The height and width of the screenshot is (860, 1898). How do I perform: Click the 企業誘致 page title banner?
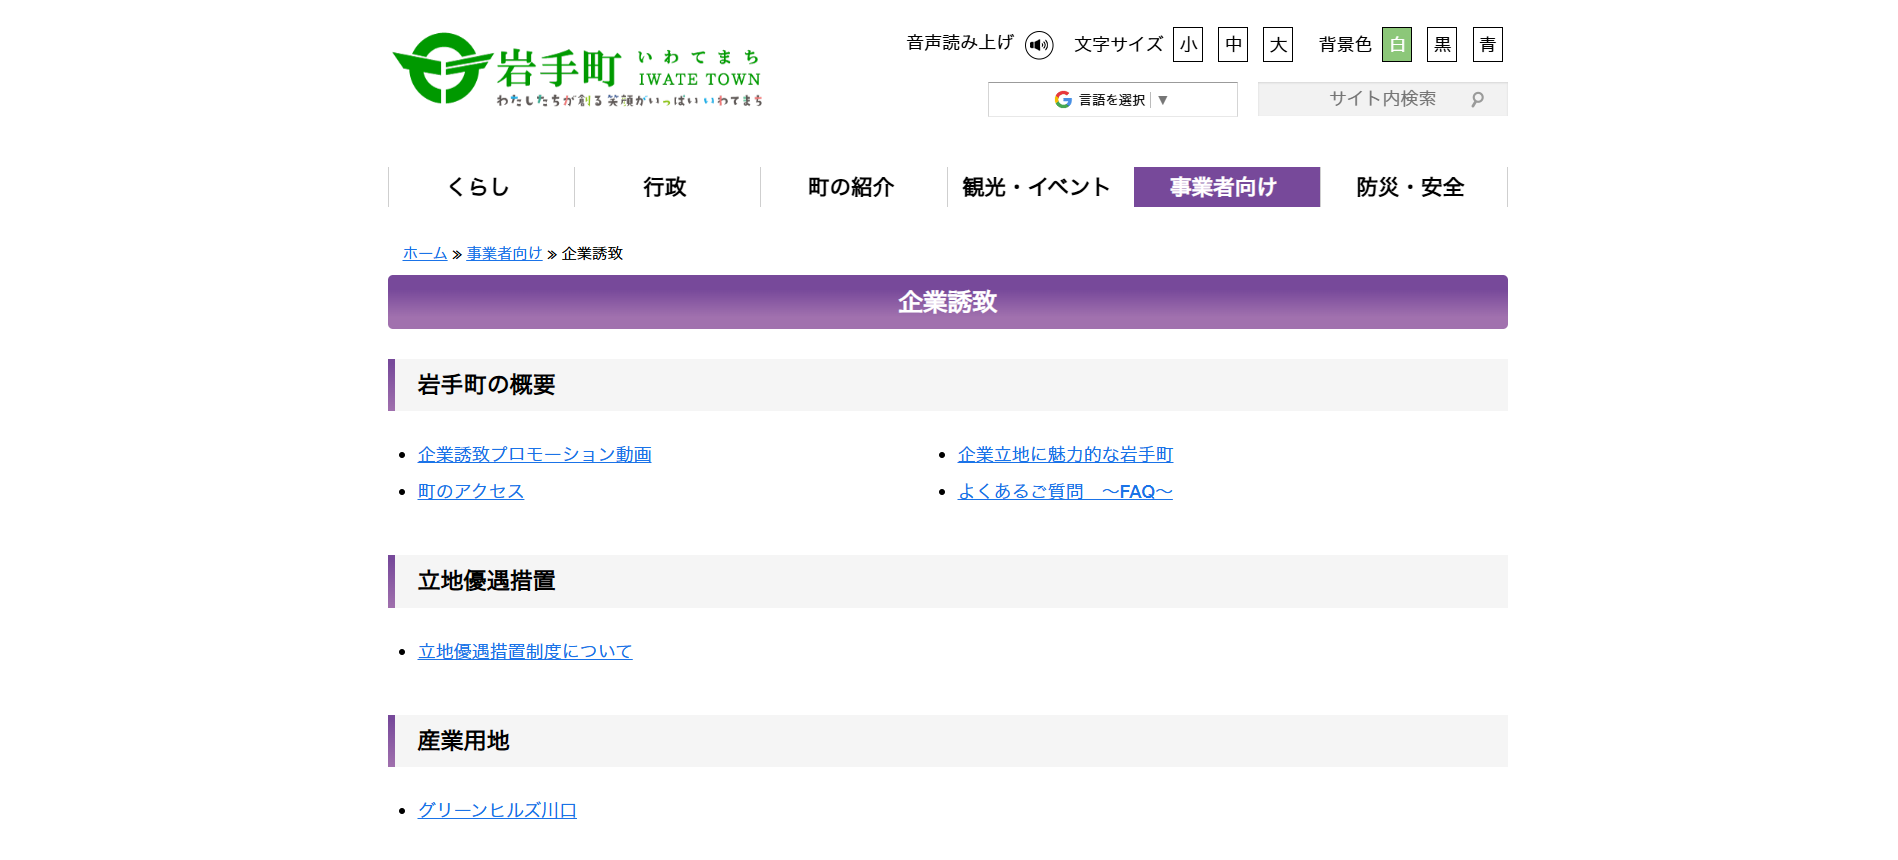[948, 302]
